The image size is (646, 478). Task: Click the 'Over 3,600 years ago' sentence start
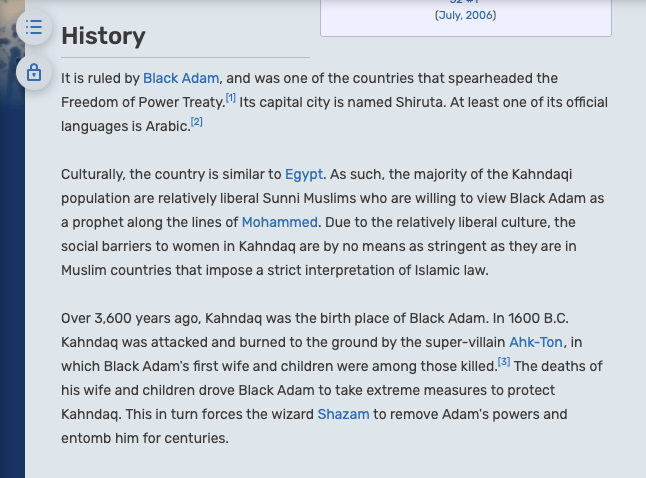point(130,318)
